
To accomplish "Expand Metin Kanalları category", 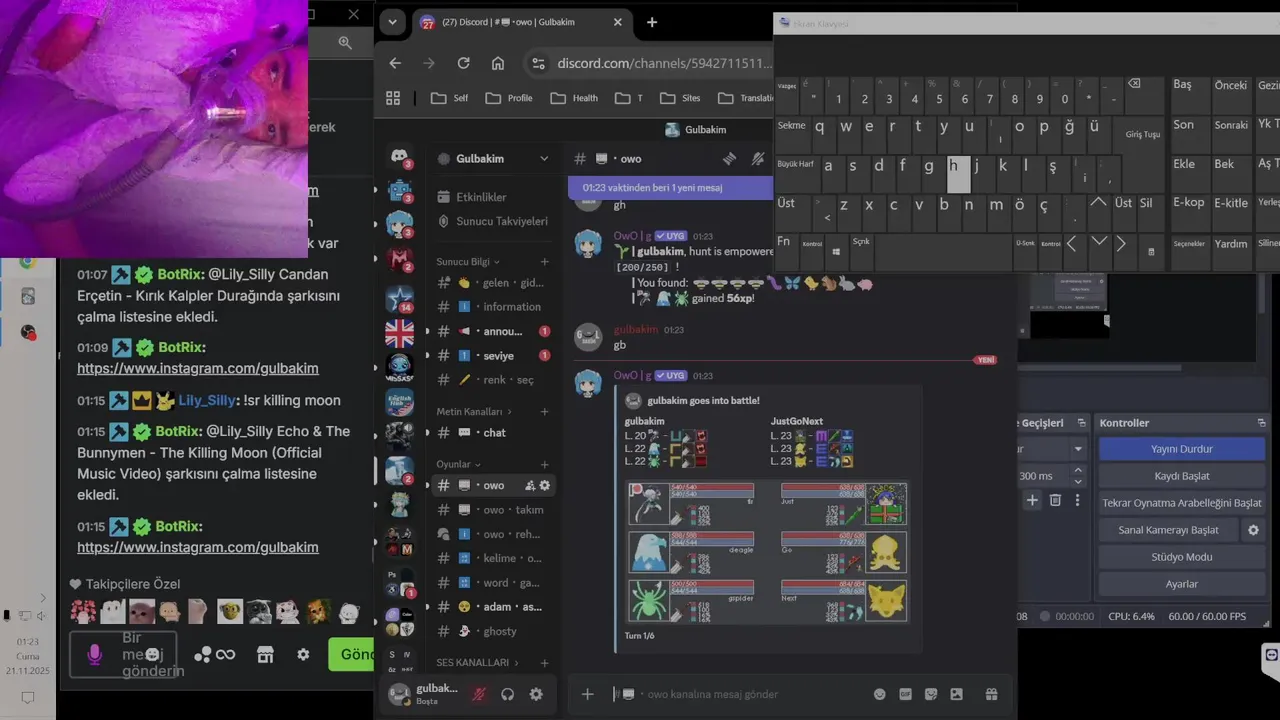I will [x=474, y=412].
